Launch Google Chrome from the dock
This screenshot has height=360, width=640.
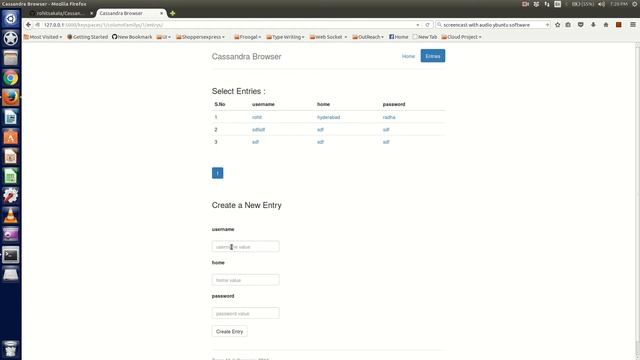coord(11,78)
